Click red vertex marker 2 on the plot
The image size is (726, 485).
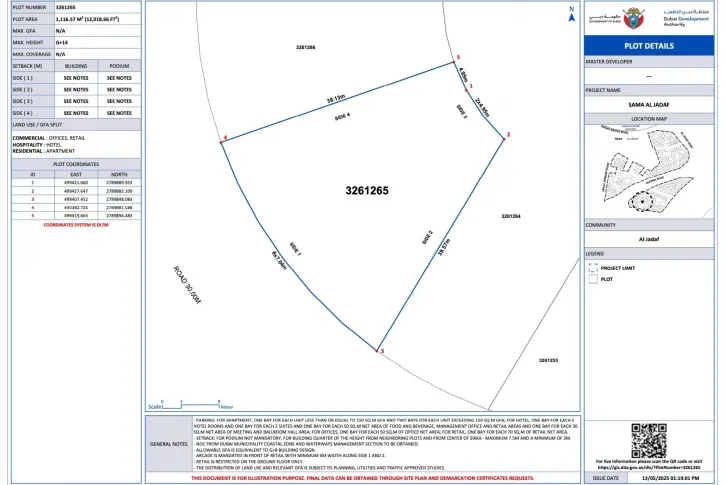[x=504, y=139]
